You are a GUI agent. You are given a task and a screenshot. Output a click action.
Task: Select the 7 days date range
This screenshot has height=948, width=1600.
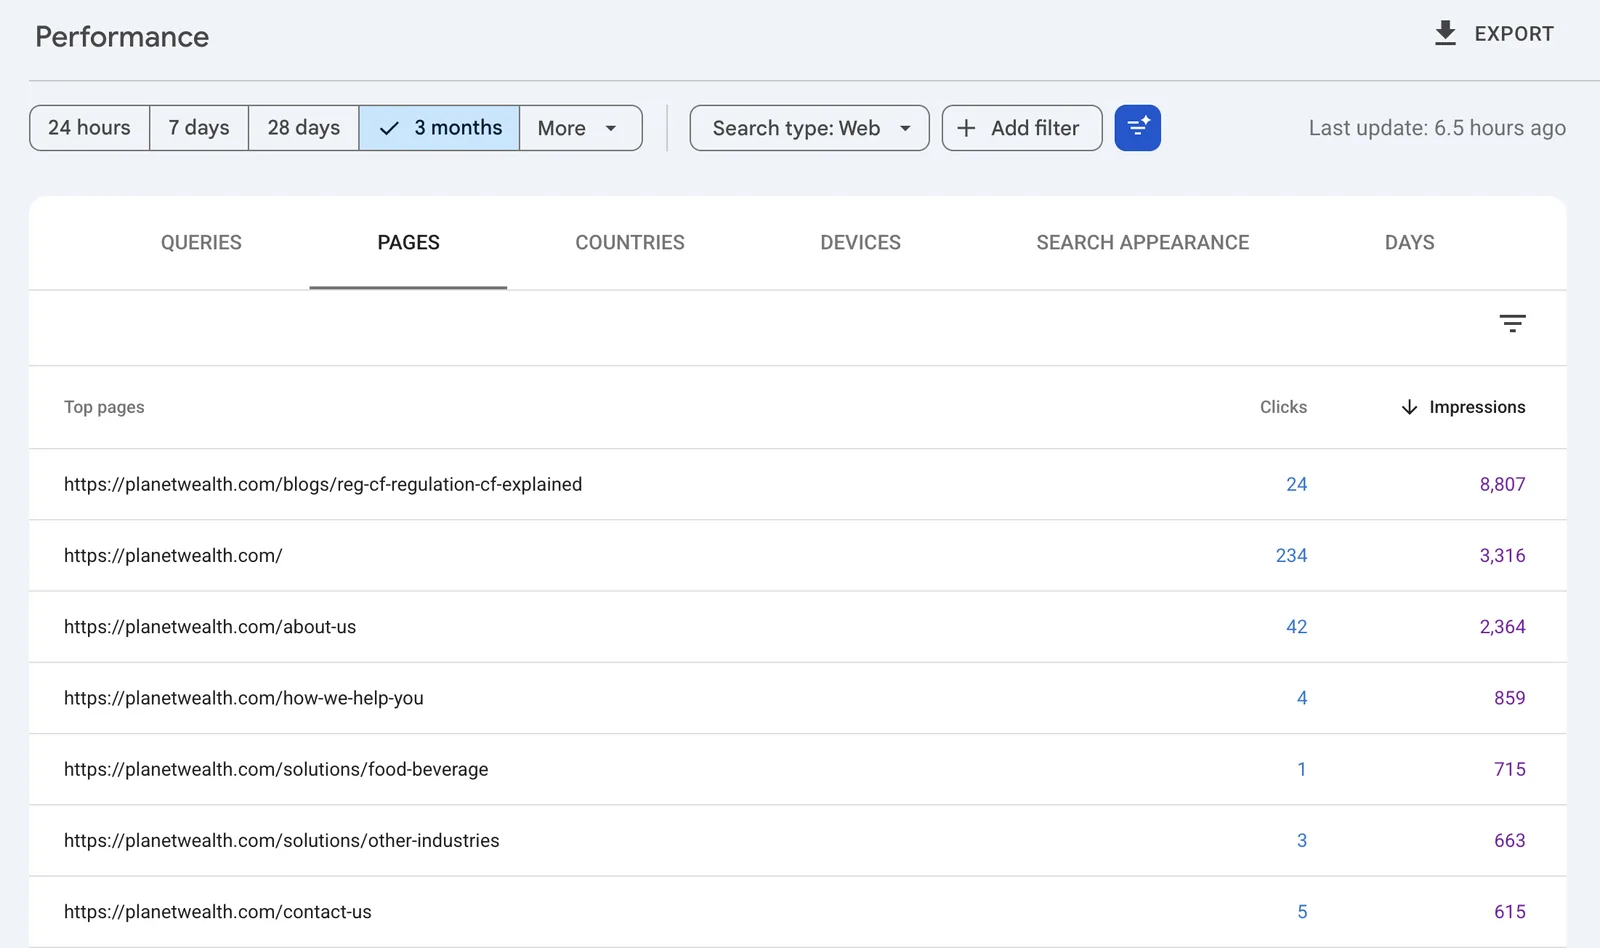(x=199, y=128)
